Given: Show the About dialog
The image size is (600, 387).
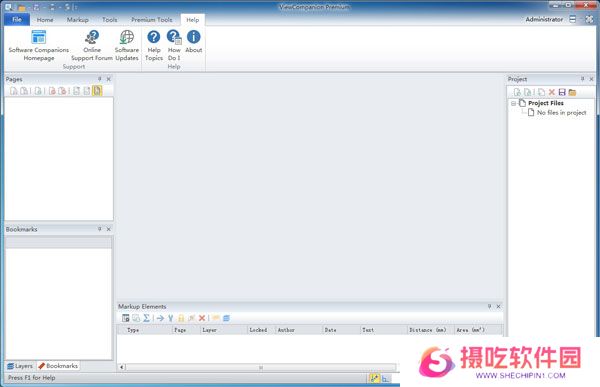Looking at the screenshot, I should pyautogui.click(x=194, y=42).
